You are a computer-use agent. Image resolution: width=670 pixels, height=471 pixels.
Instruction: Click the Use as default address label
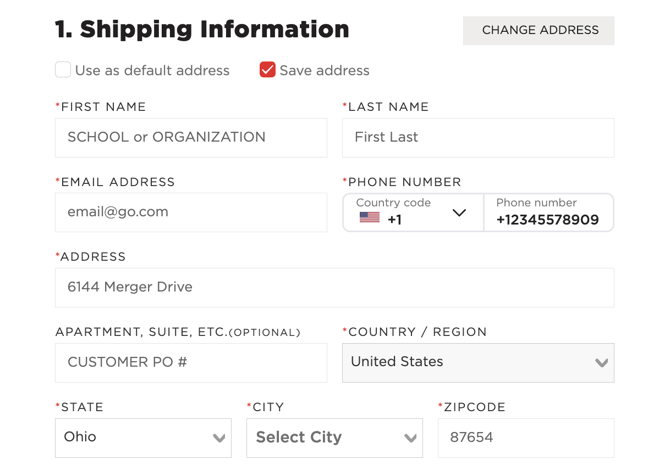coord(152,71)
